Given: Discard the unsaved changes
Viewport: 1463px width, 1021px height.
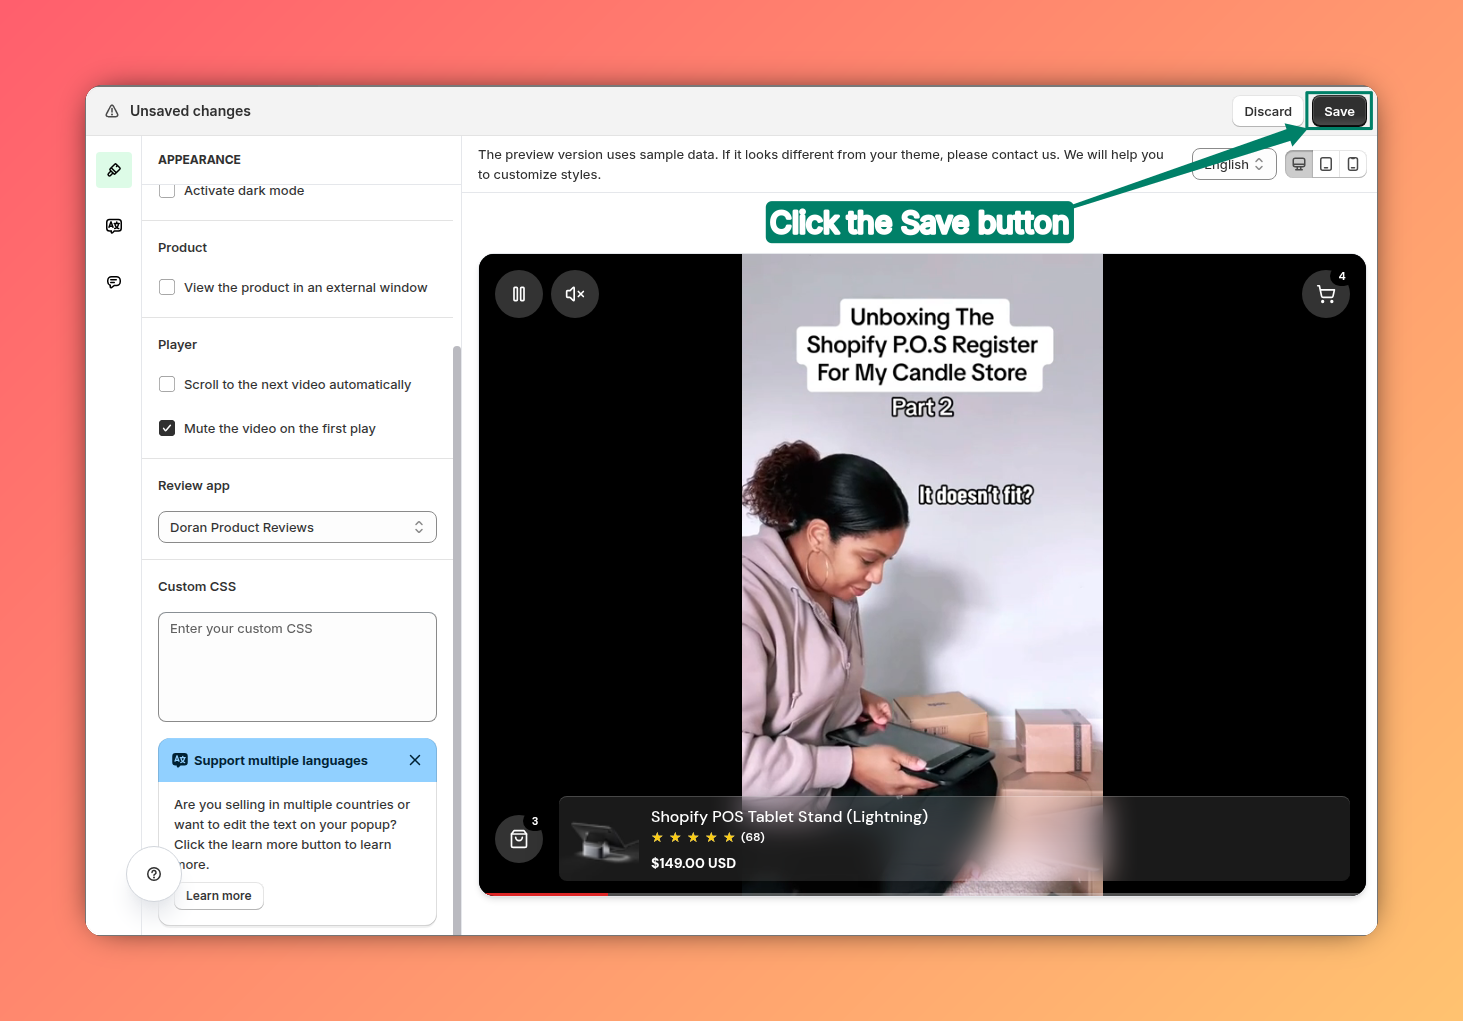Looking at the screenshot, I should pyautogui.click(x=1268, y=111).
